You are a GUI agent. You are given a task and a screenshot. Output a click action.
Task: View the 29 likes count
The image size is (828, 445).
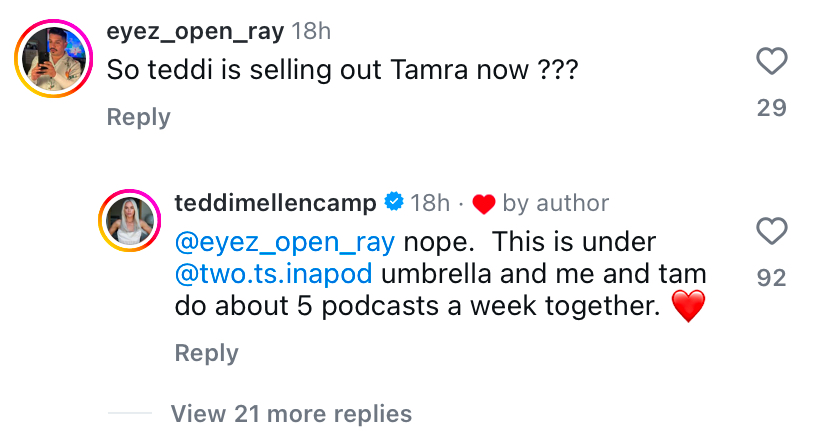tap(771, 107)
